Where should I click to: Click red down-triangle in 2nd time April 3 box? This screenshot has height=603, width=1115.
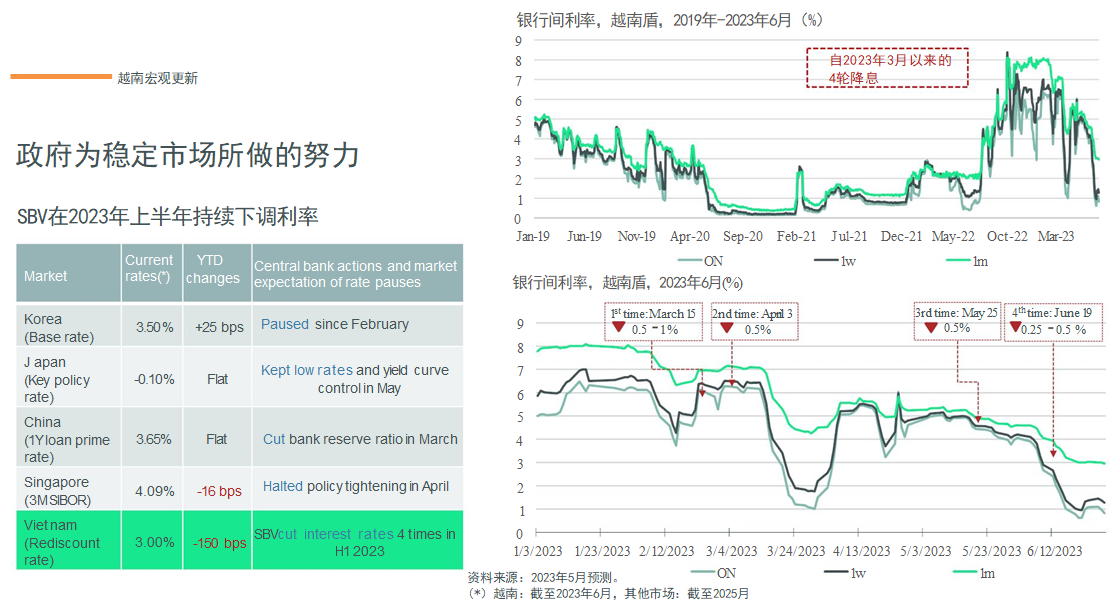728,329
